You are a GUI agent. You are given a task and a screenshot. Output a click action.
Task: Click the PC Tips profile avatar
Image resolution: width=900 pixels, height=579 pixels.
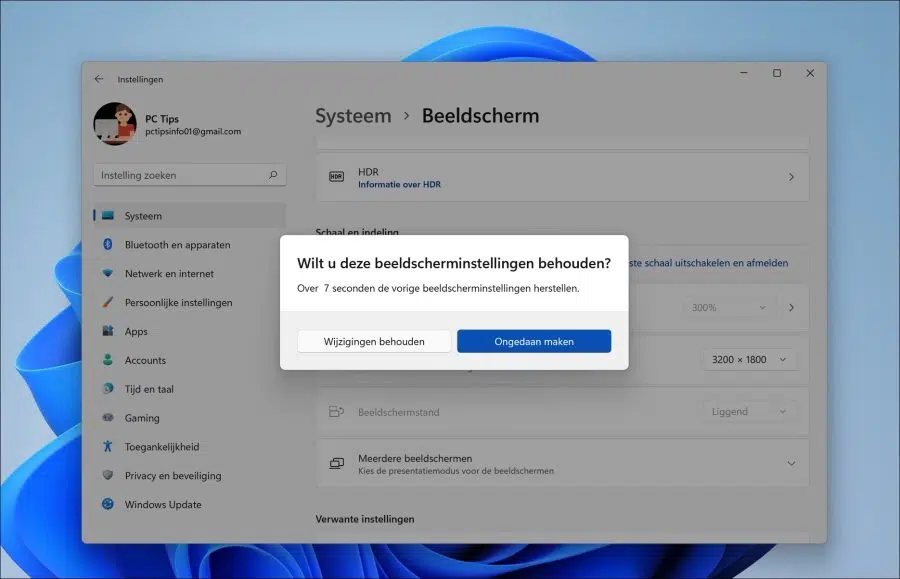115,124
